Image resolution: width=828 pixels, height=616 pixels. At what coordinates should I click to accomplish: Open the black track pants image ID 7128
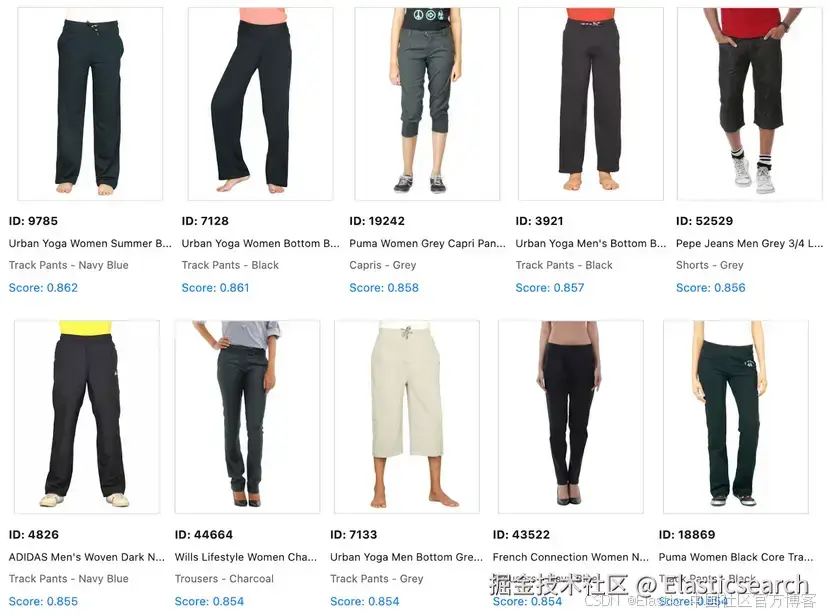pyautogui.click(x=260, y=104)
